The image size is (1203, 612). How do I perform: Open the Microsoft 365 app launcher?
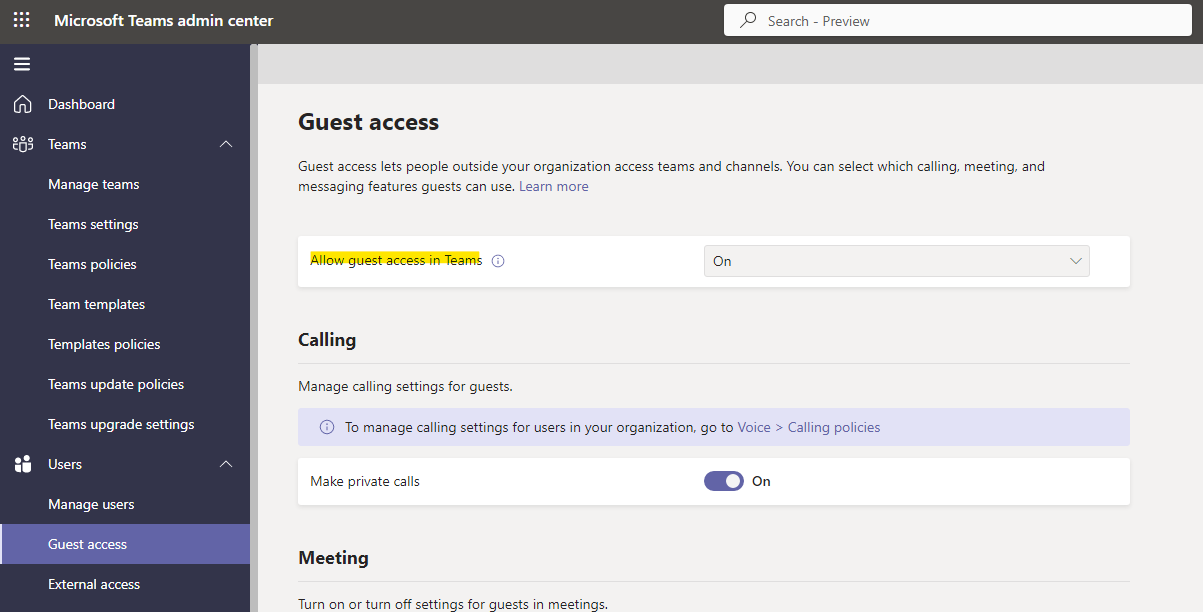tap(21, 19)
